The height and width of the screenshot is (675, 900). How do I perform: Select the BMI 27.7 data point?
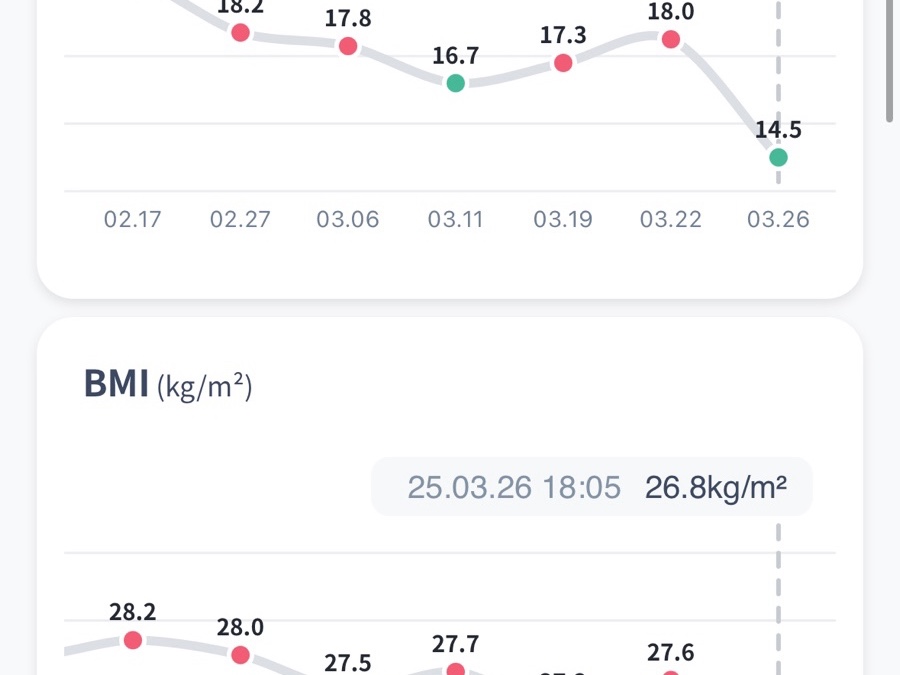point(455,670)
